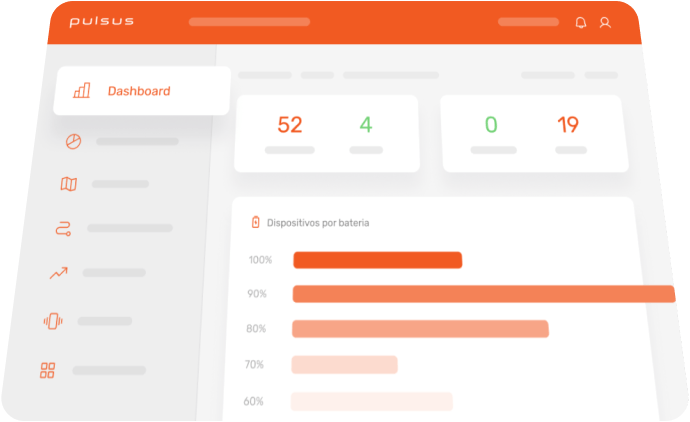
Task: Click the search bar in the header
Action: pos(250,22)
